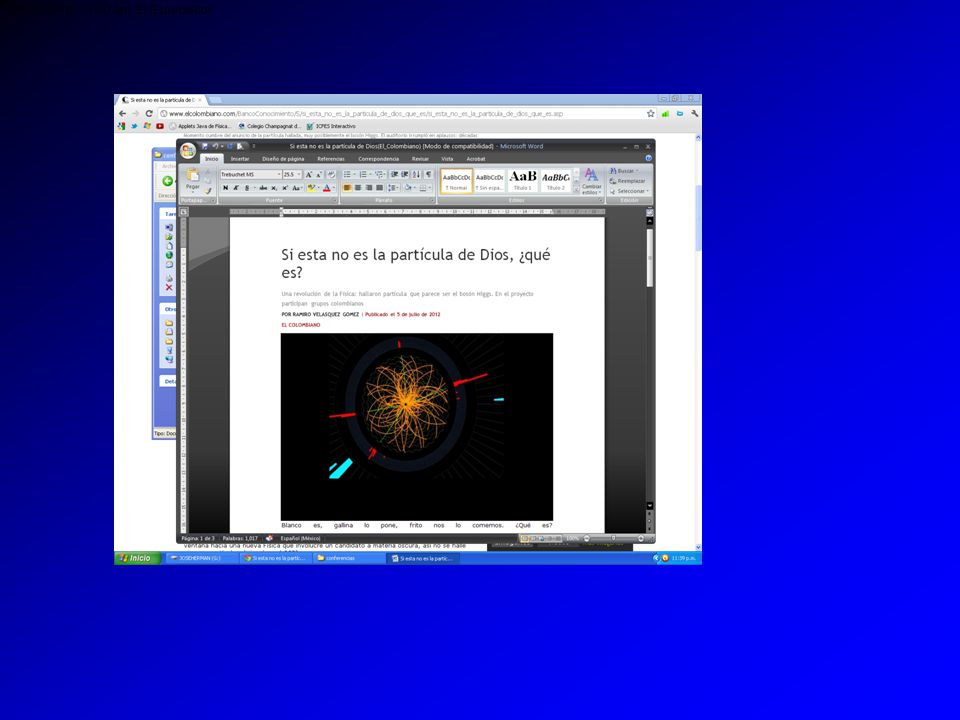Image resolution: width=960 pixels, height=720 pixels.
Task: Decrease font size with the shrink font icon
Action: 318,175
